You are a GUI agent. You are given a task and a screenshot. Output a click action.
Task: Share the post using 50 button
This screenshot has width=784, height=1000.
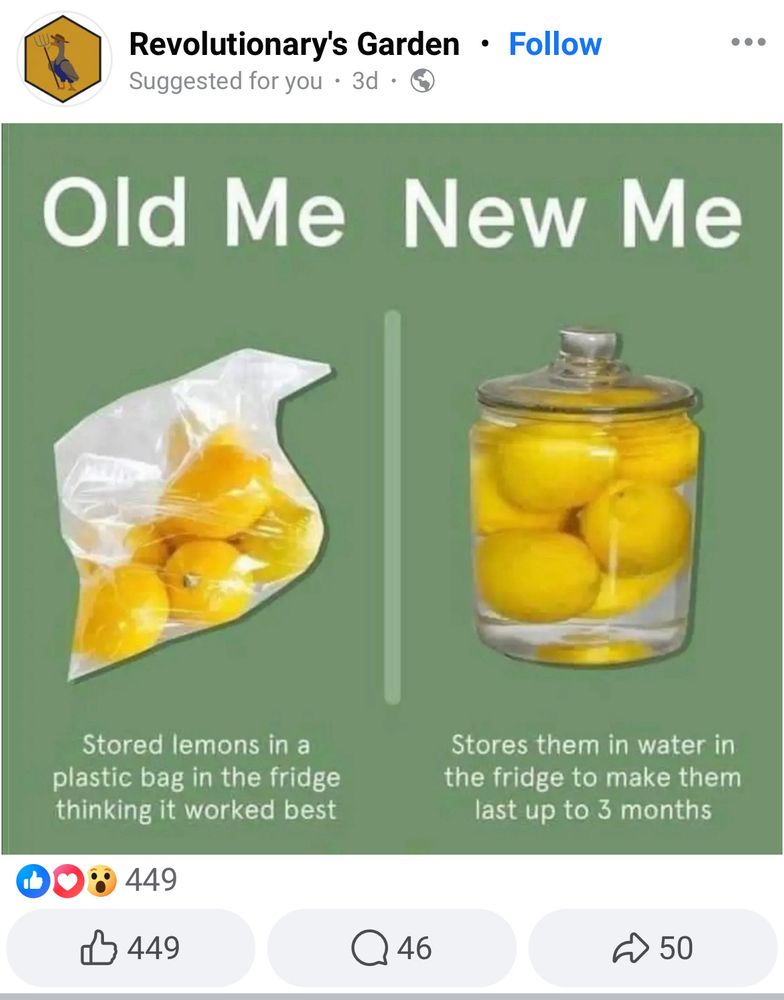click(x=653, y=948)
